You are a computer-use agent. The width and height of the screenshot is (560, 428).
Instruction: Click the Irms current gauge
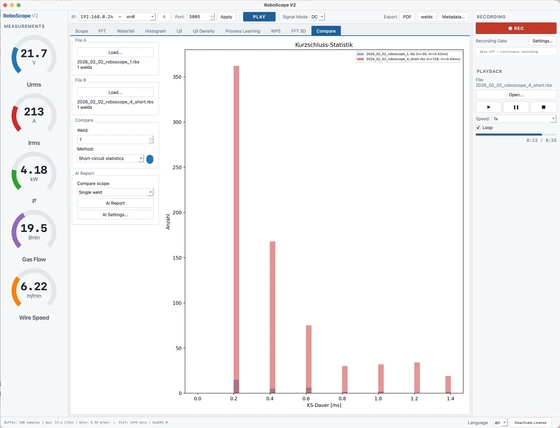point(34,115)
